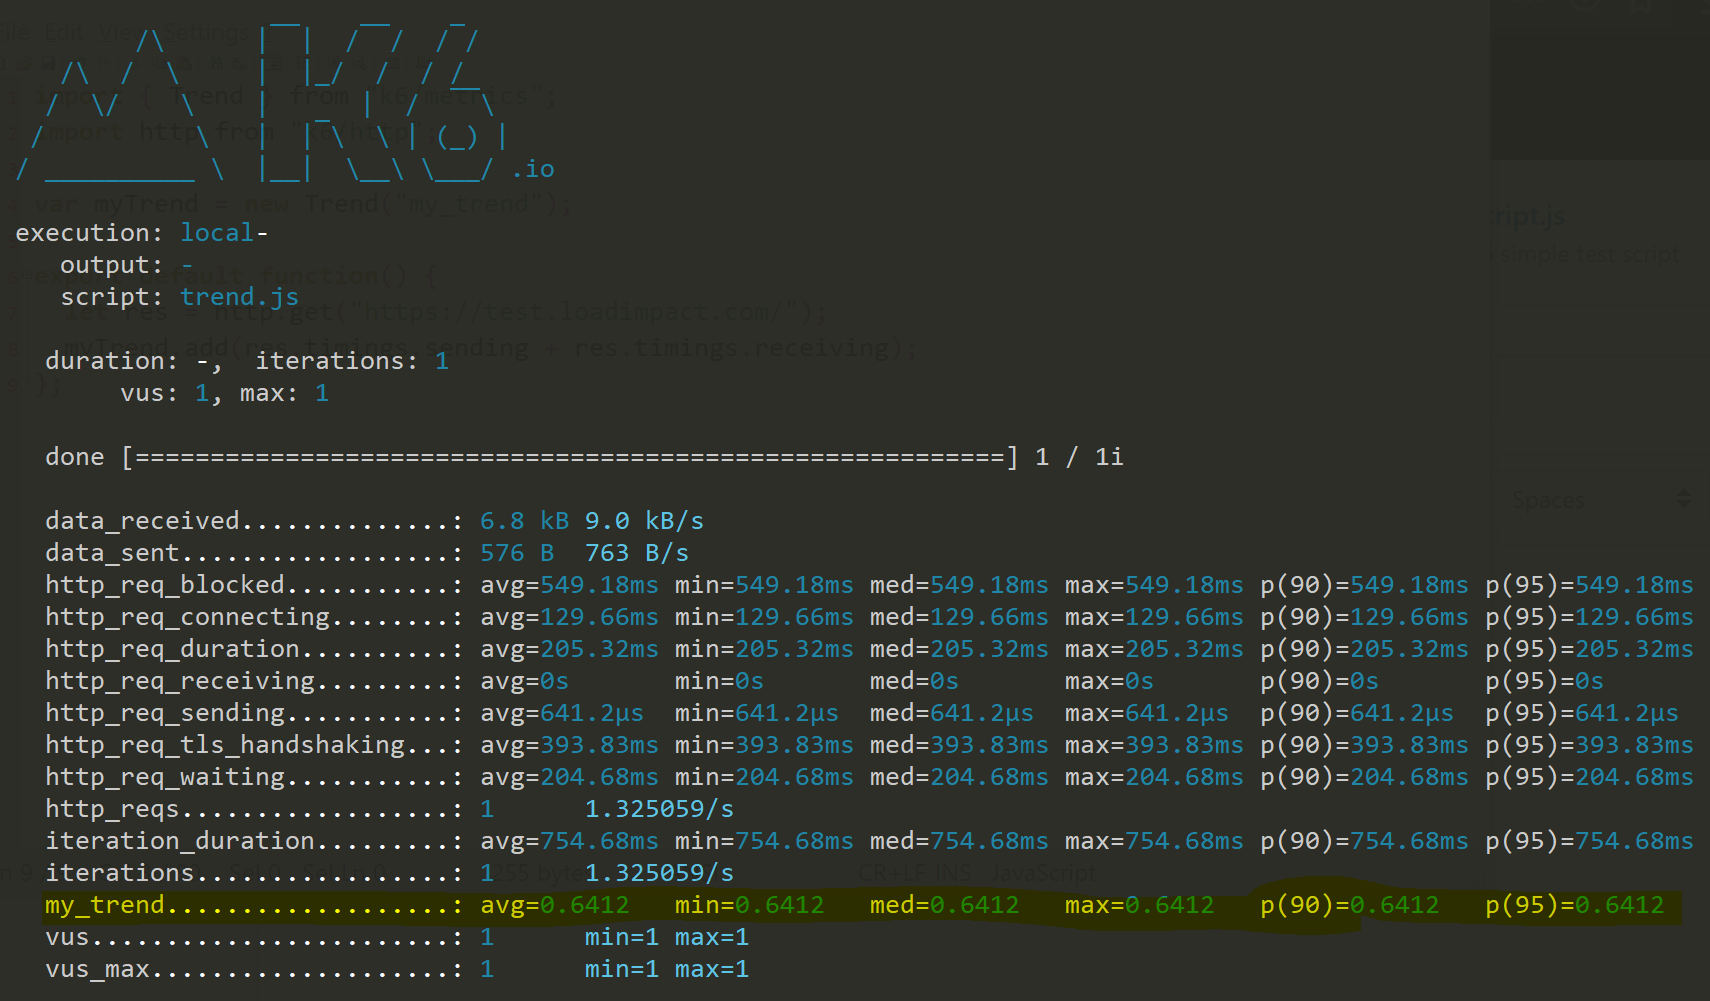Open the Edit menu

(64, 31)
